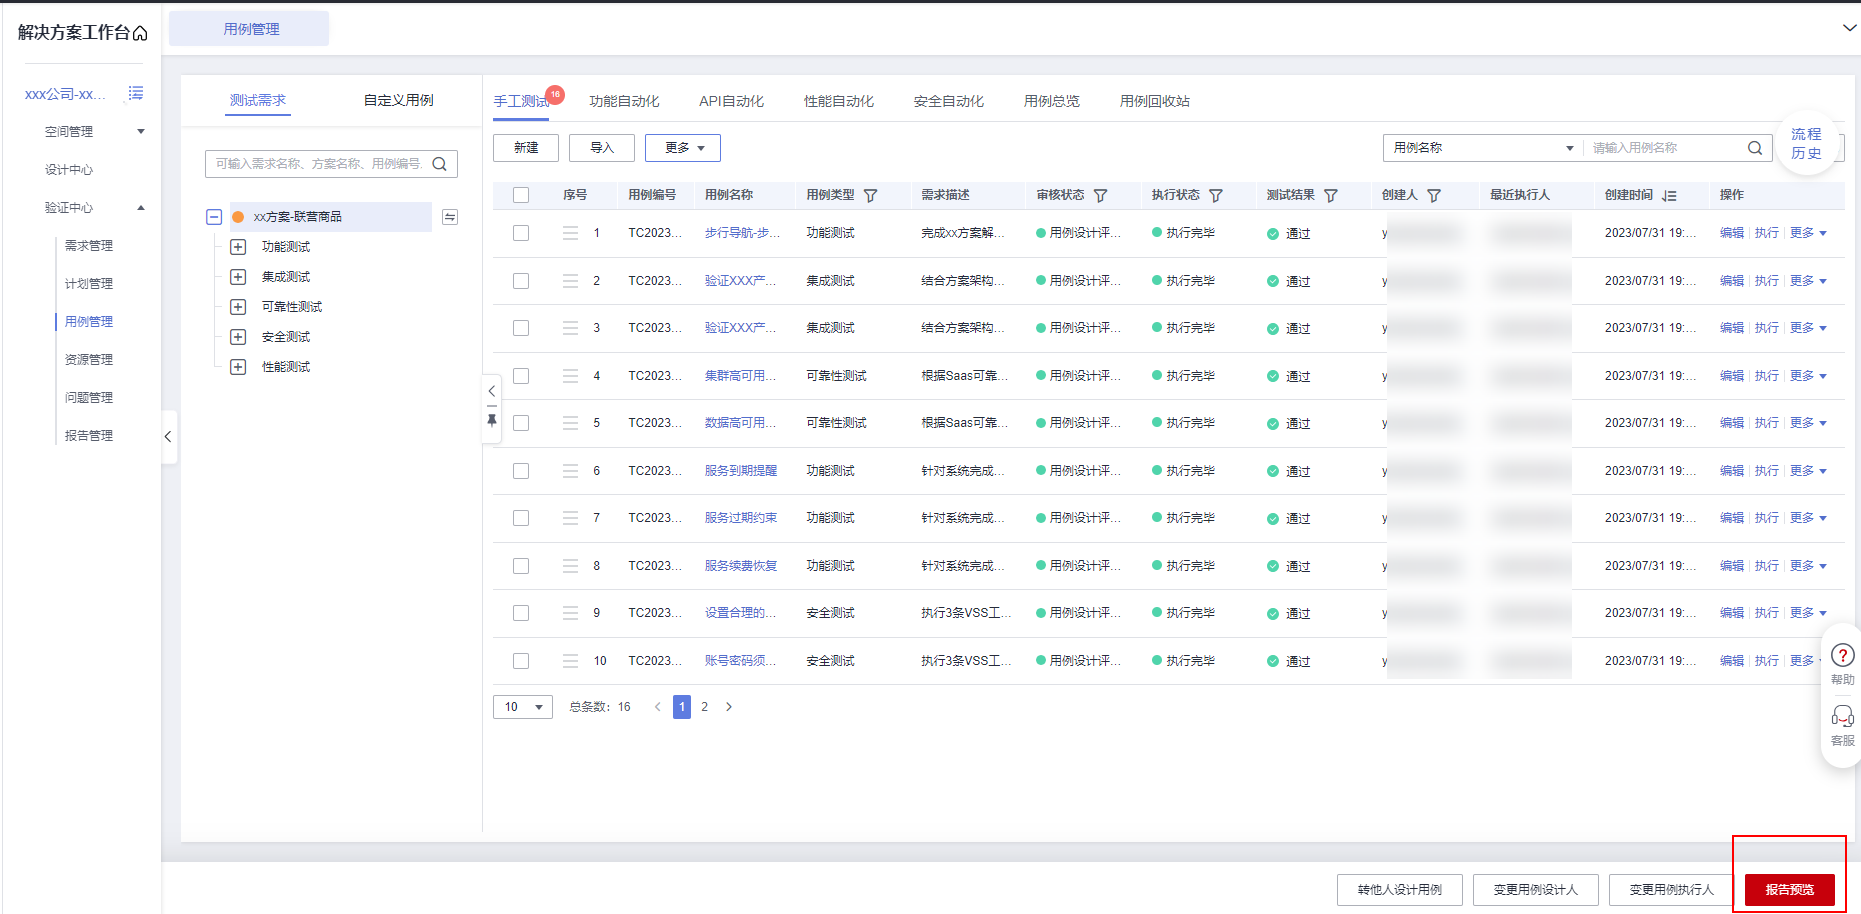Screen dimensions: 1861x914
Task: Click the 导入 button
Action: 602,148
